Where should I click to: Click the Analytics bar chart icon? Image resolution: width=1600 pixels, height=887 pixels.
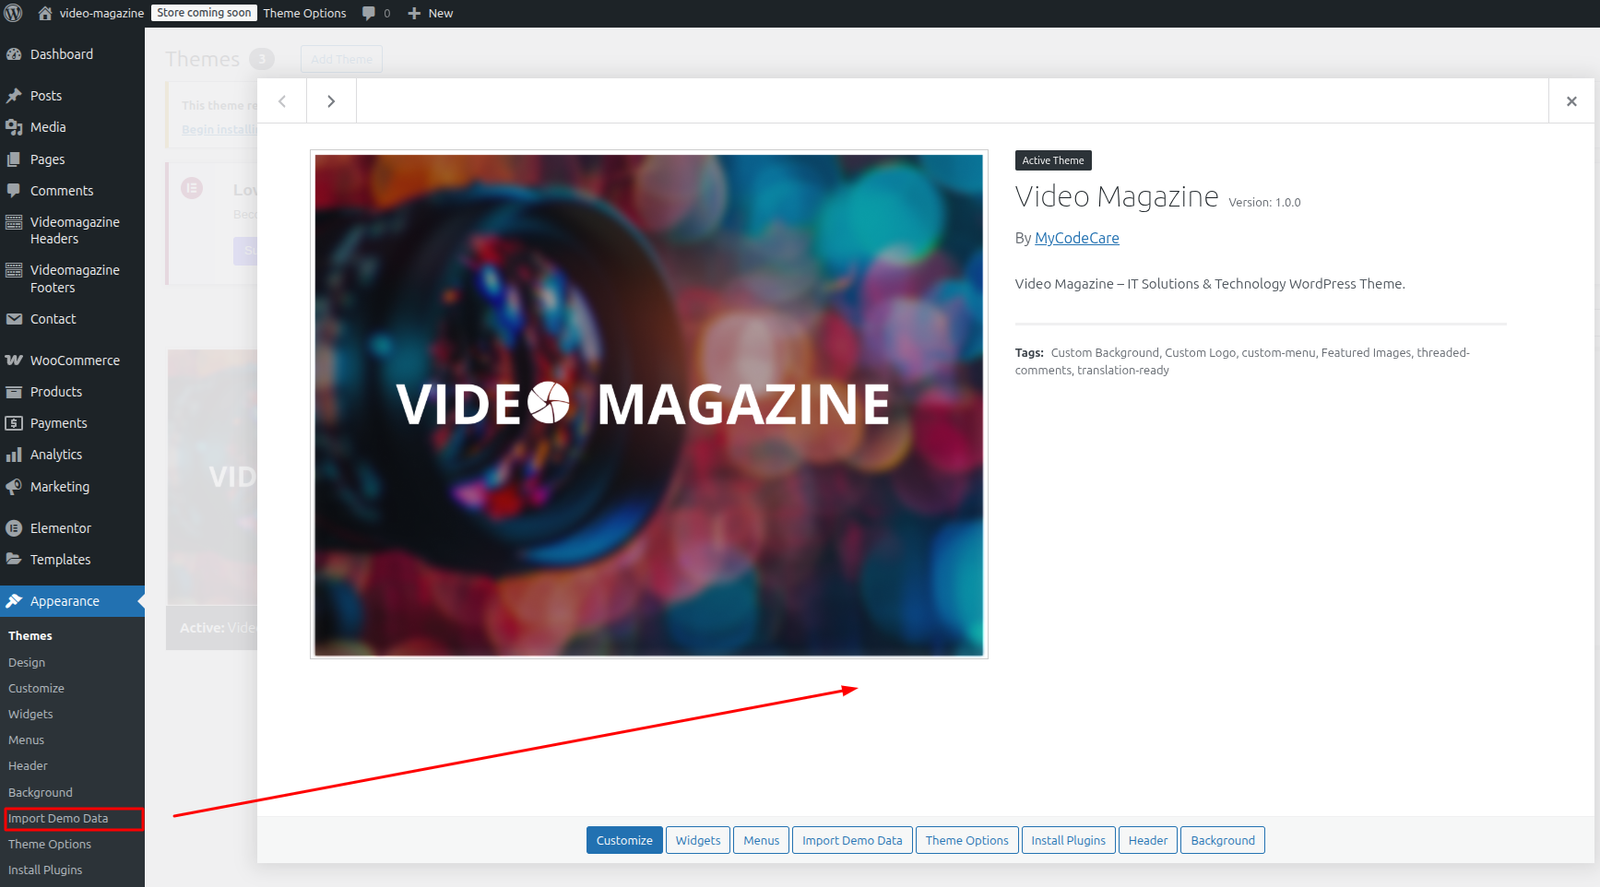[14, 455]
